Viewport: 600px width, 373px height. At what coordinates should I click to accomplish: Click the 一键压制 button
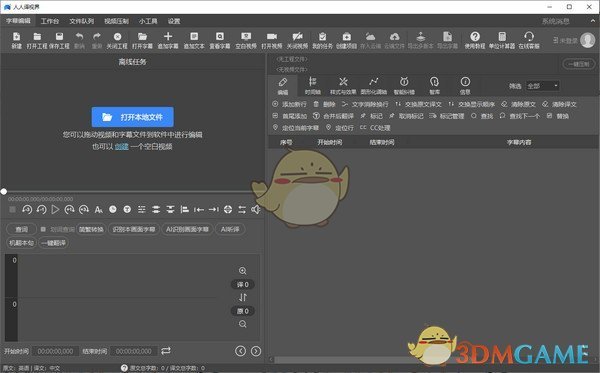click(x=579, y=64)
